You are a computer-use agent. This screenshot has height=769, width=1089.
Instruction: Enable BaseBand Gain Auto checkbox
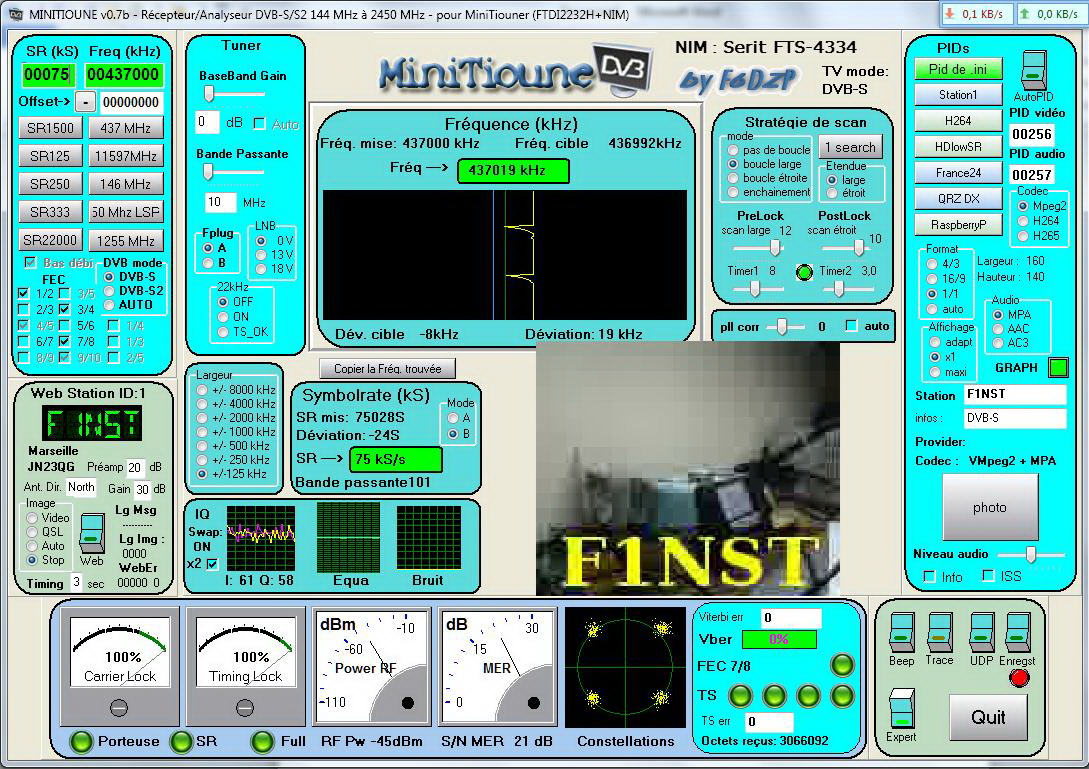pos(259,124)
